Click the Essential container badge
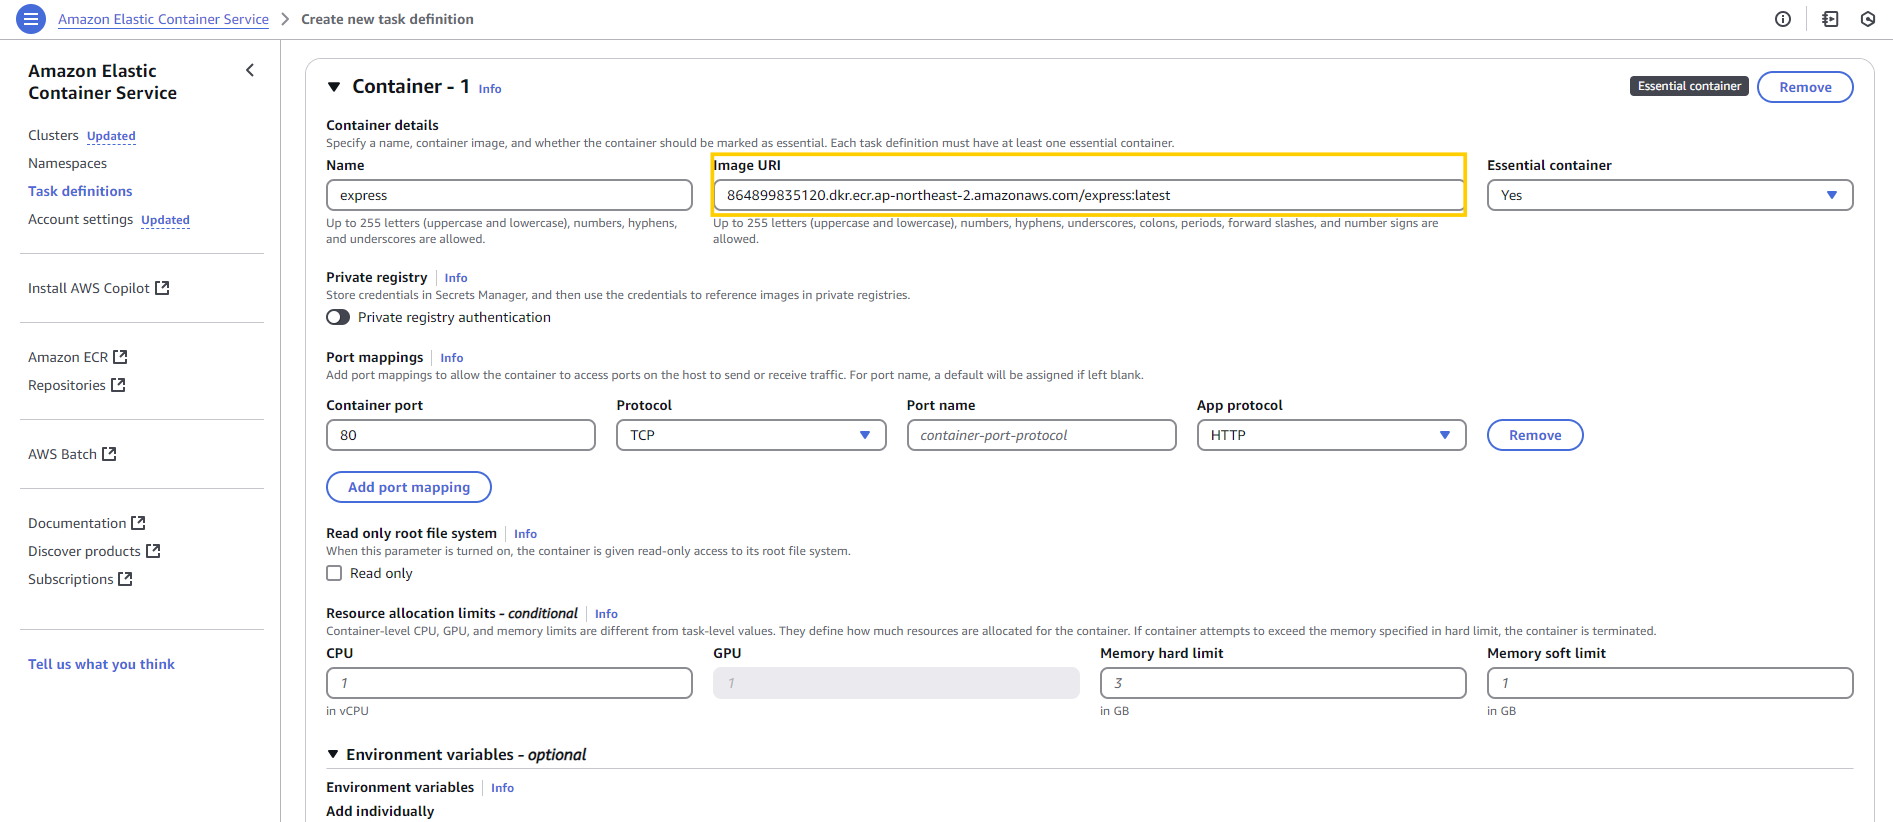The image size is (1893, 822). point(1689,86)
